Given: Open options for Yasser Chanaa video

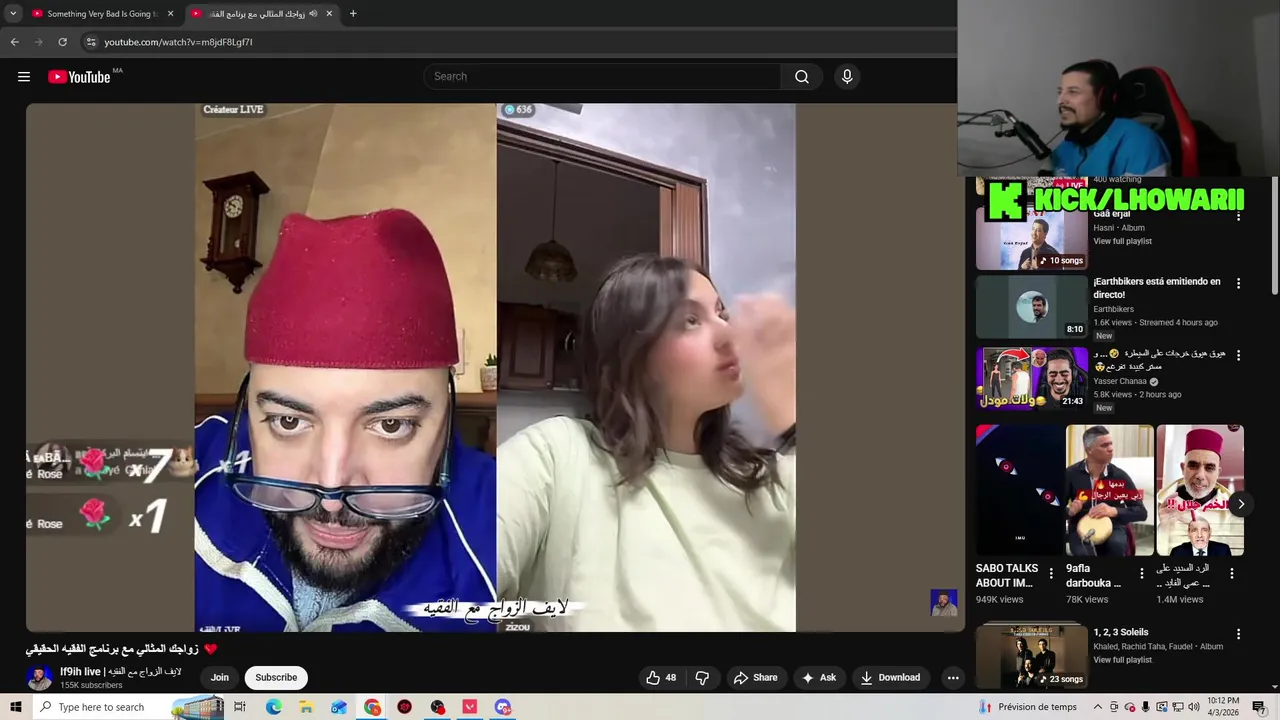Looking at the screenshot, I should pyautogui.click(x=1238, y=355).
